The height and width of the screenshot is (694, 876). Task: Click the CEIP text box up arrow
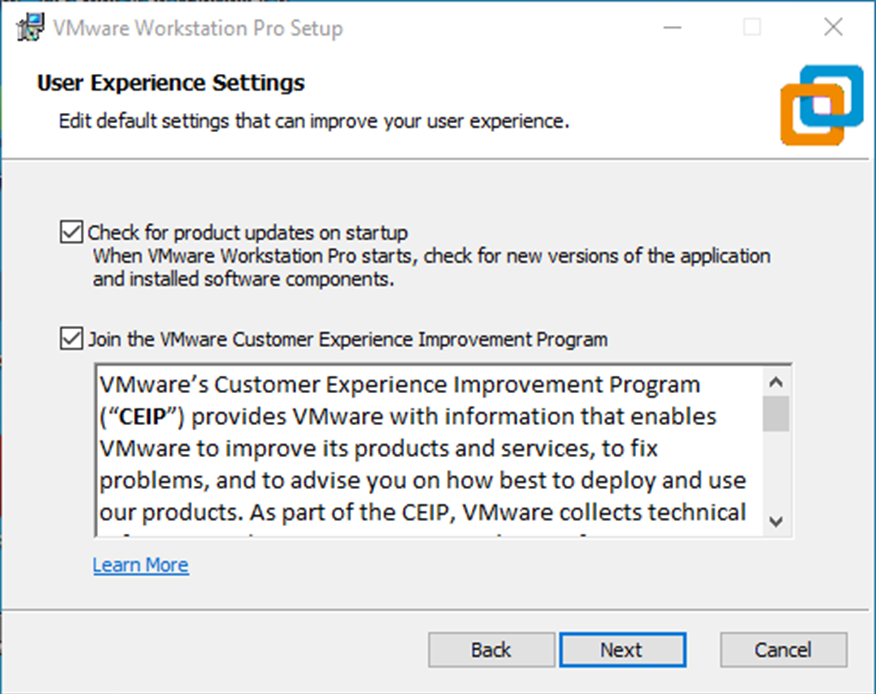coord(776,382)
